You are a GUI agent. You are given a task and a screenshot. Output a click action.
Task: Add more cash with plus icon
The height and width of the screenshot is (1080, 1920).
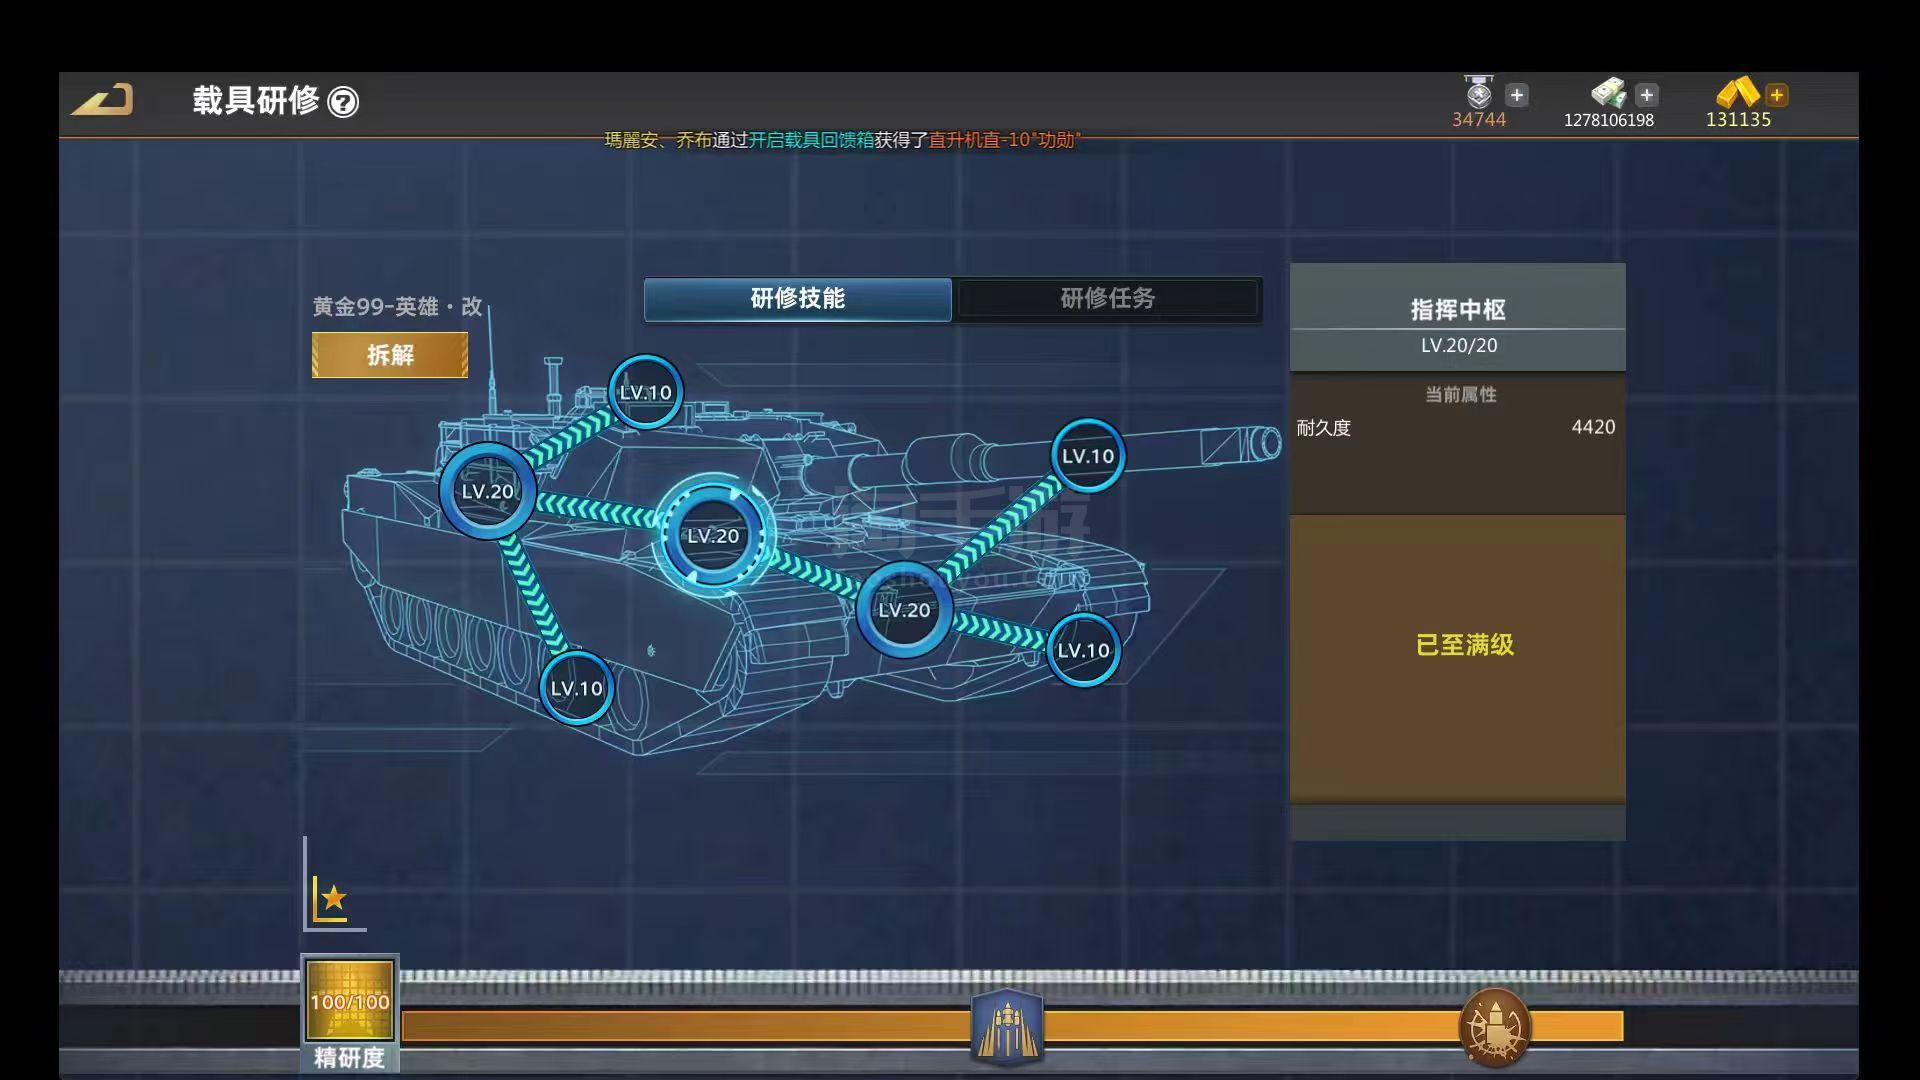coord(1647,95)
